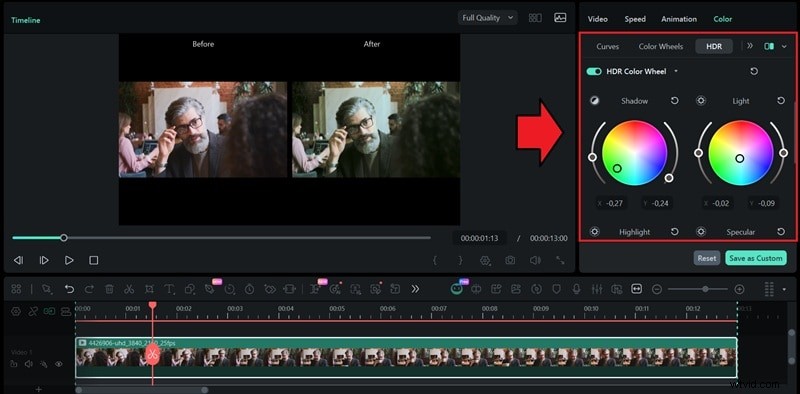Show video scopes with the waveform icon
The width and height of the screenshot is (800, 394).
point(560,18)
